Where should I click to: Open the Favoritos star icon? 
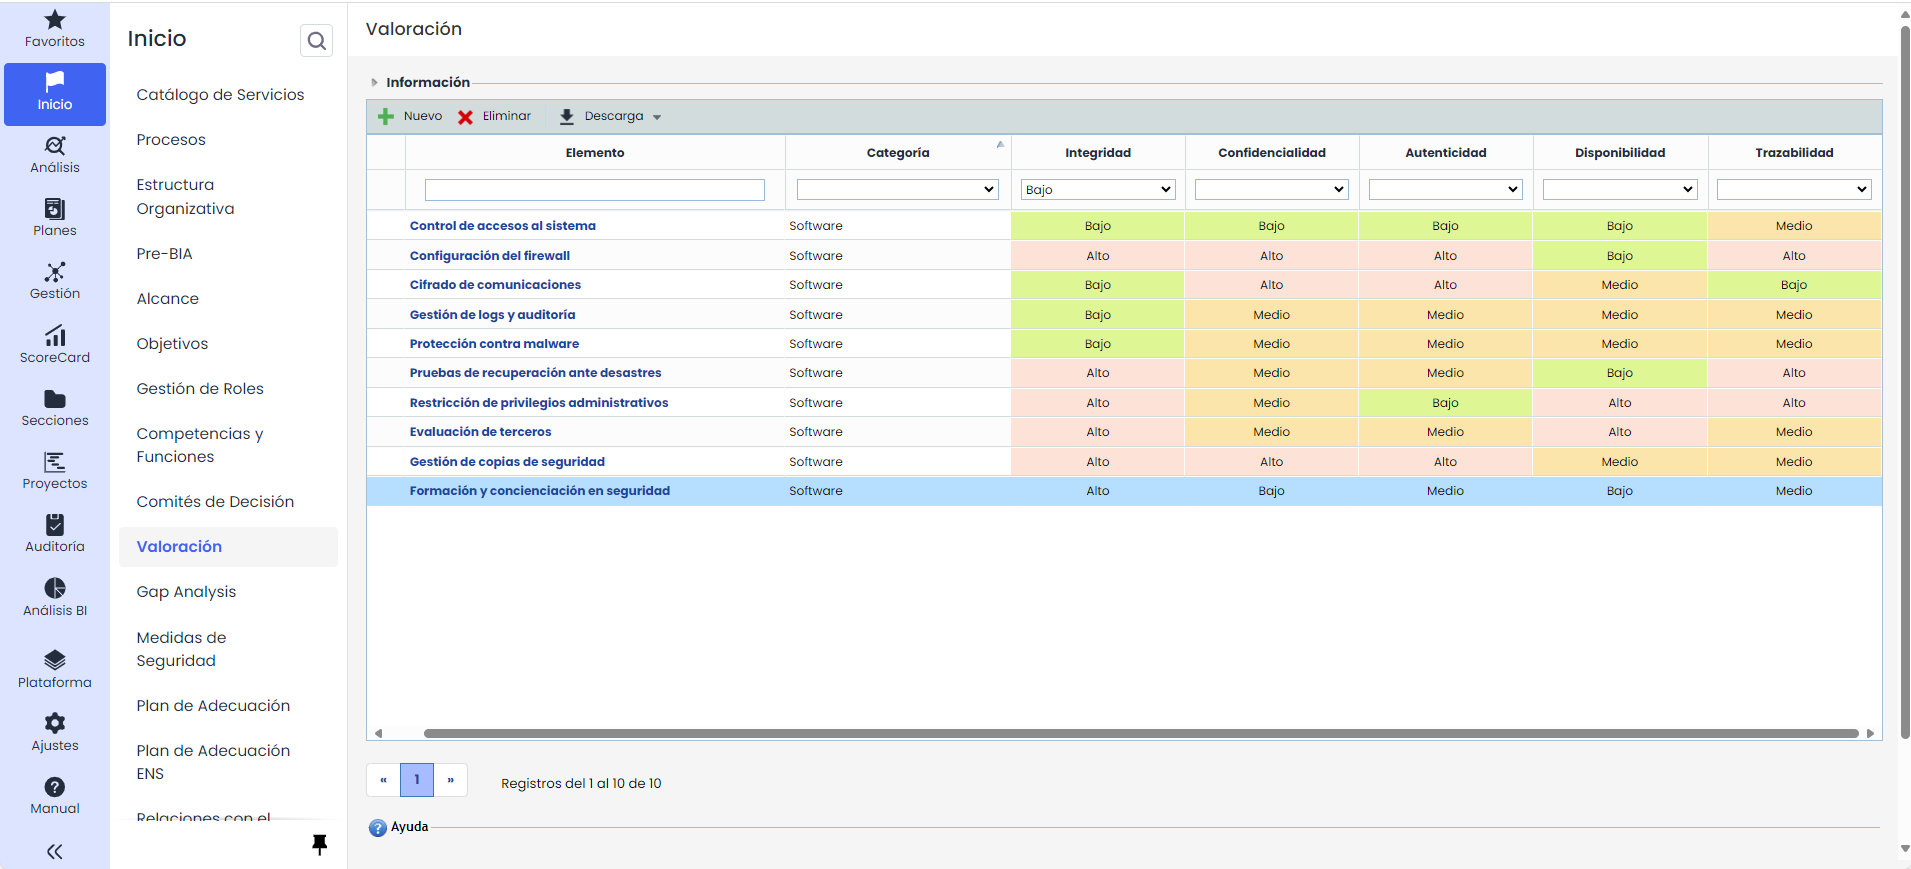[55, 21]
